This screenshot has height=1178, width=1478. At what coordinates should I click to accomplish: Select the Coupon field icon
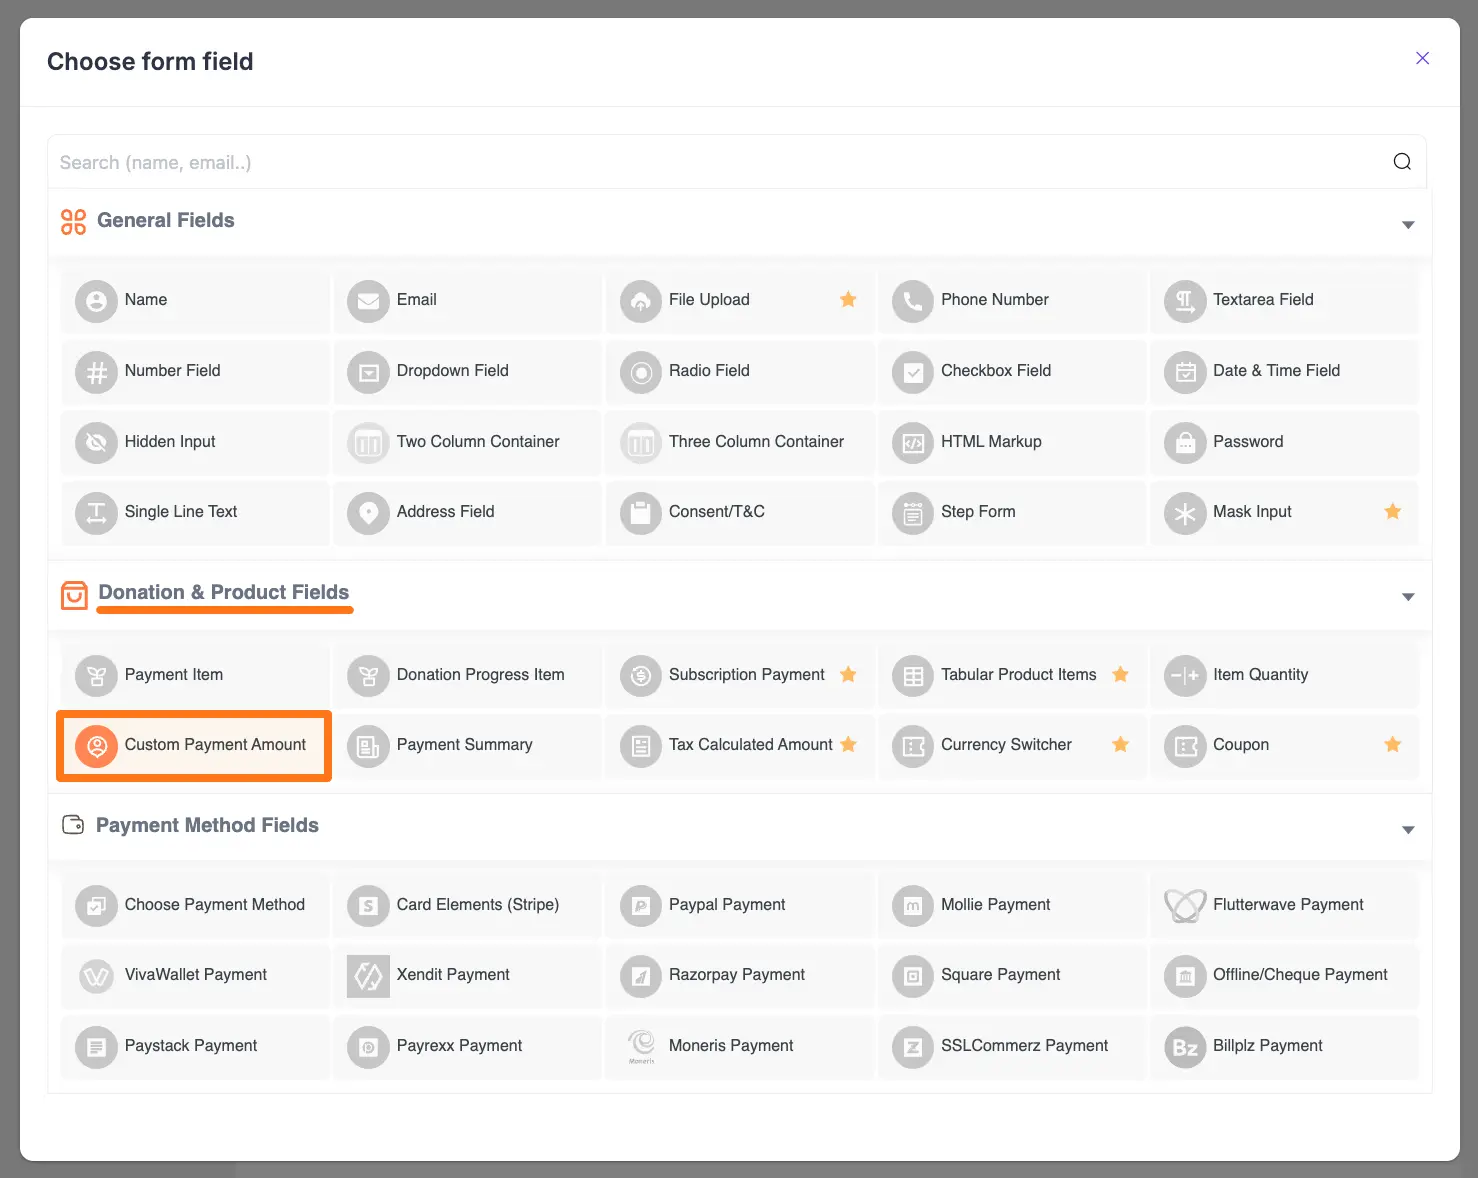click(1185, 745)
